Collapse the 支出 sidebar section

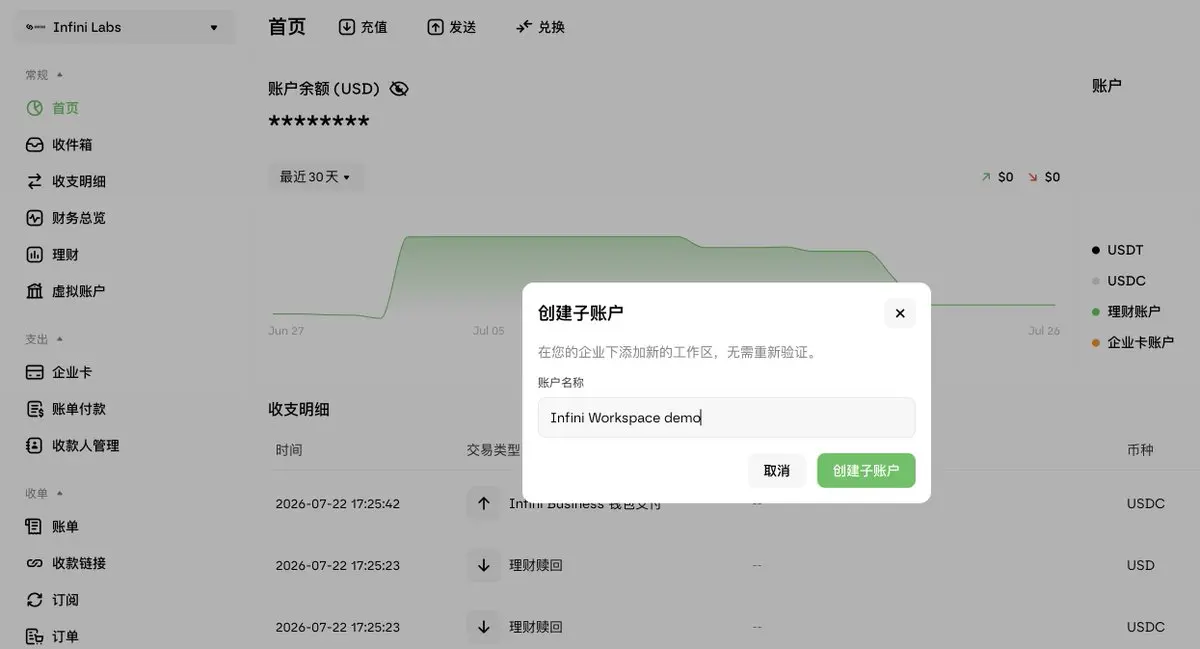click(44, 340)
